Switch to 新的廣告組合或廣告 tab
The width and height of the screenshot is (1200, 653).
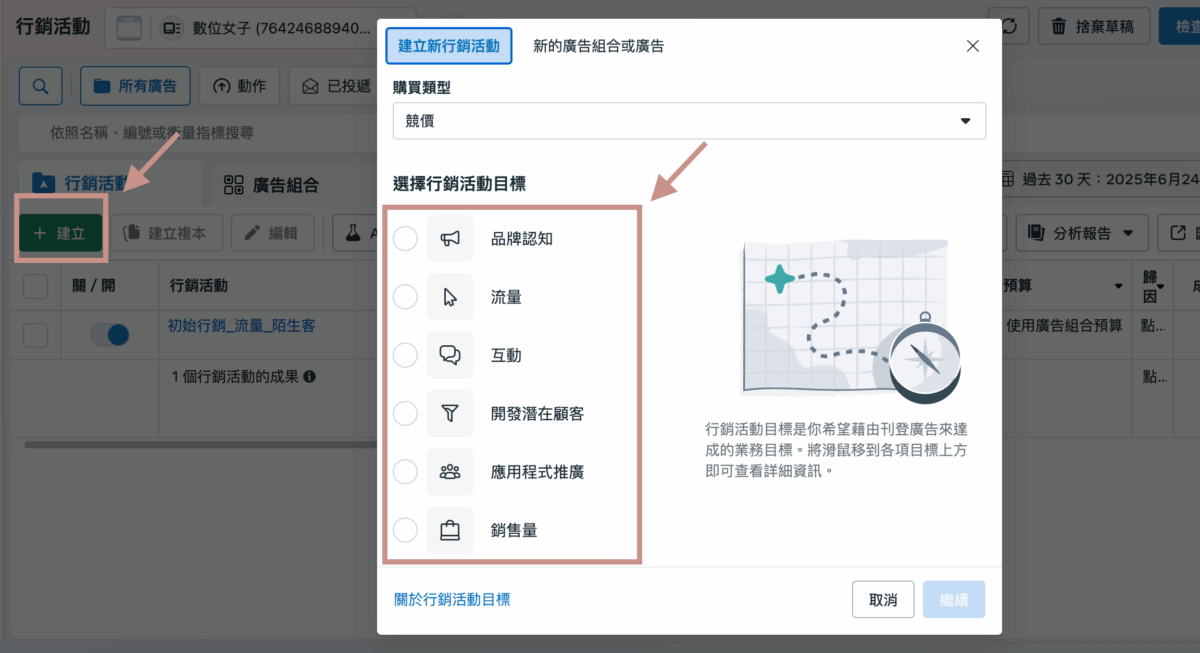click(598, 46)
